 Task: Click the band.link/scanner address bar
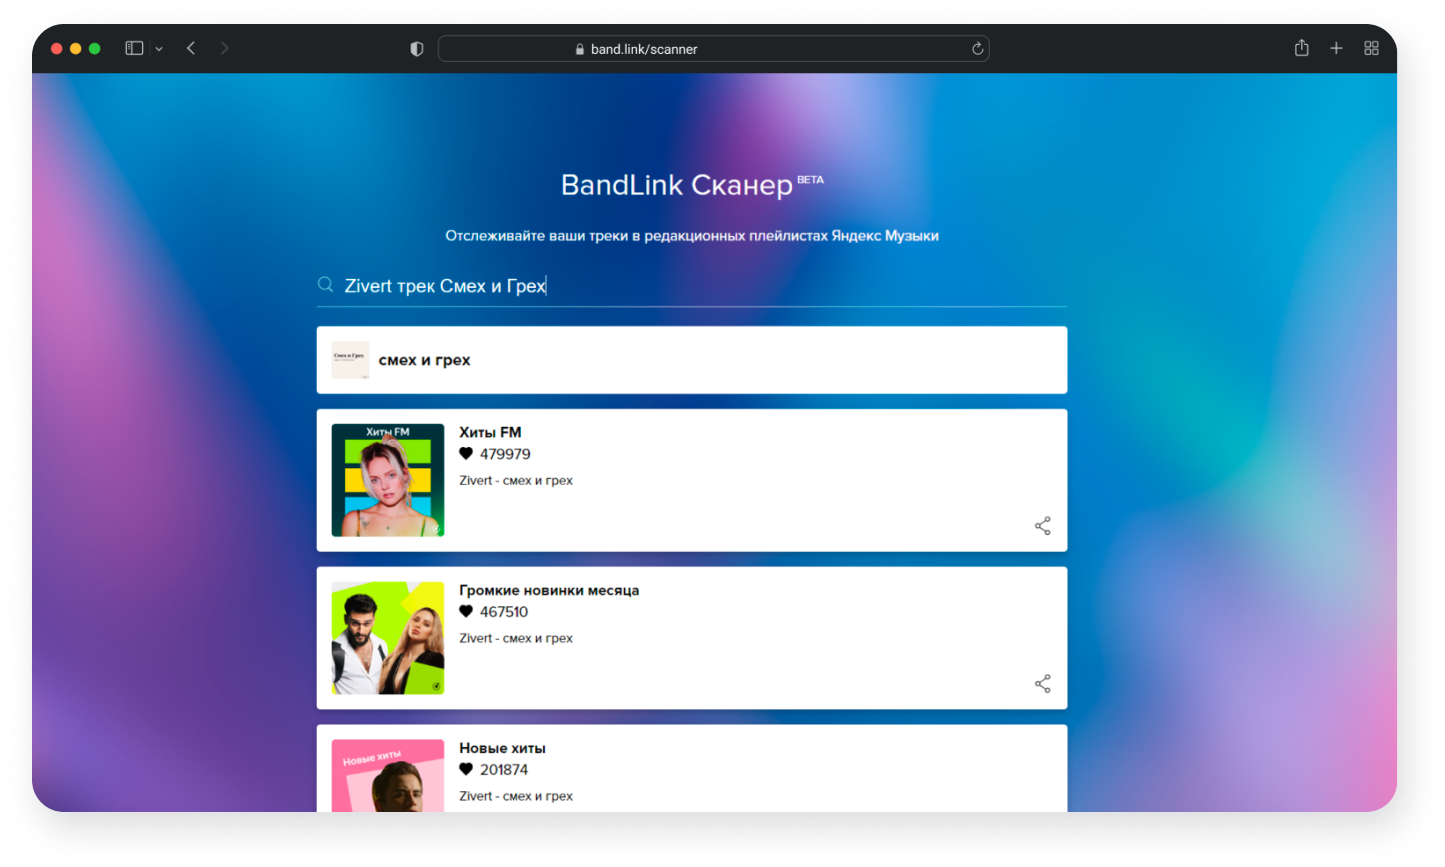pyautogui.click(x=700, y=49)
